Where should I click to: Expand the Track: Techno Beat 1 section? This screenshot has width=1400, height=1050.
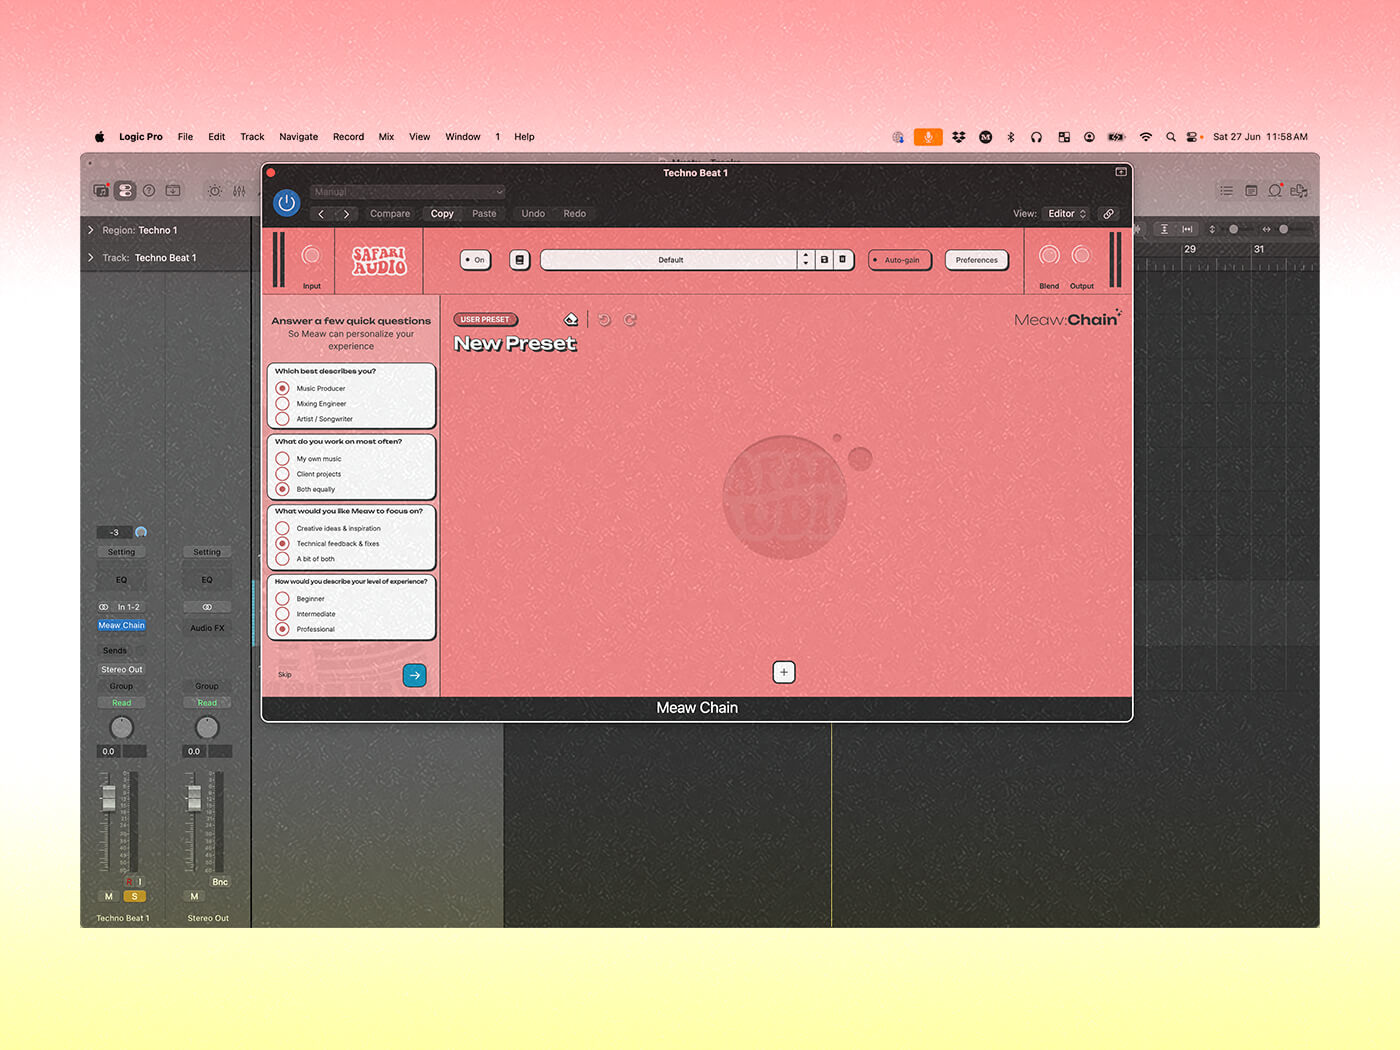coord(91,258)
